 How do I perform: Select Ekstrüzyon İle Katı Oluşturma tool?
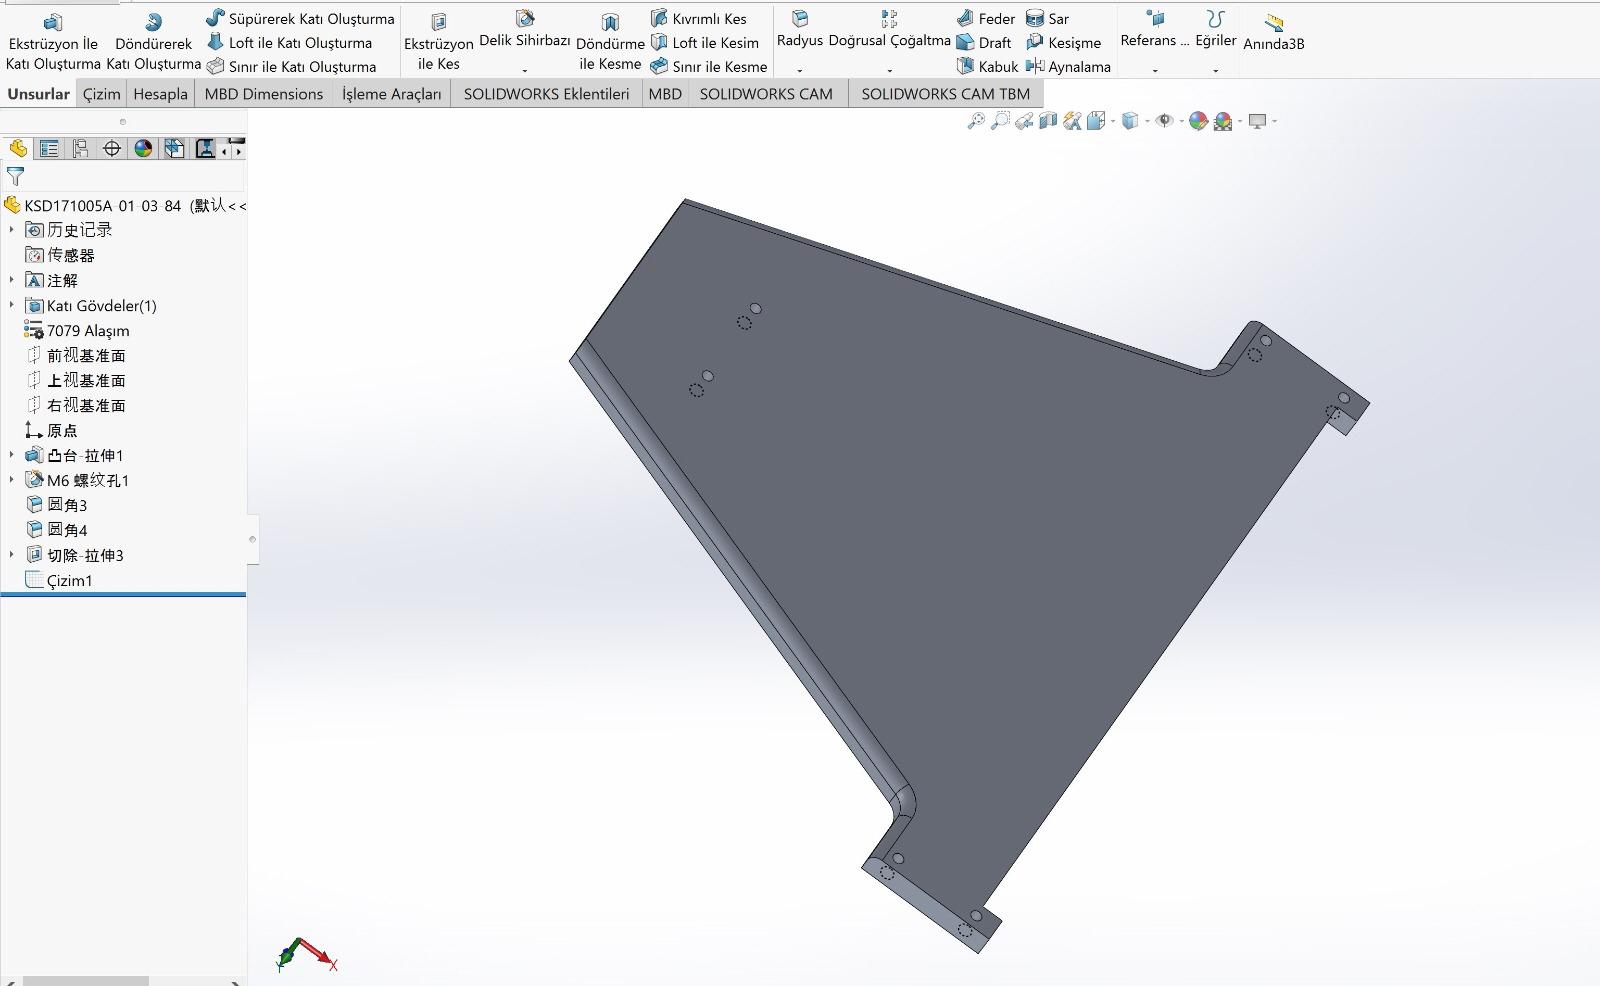tap(53, 42)
